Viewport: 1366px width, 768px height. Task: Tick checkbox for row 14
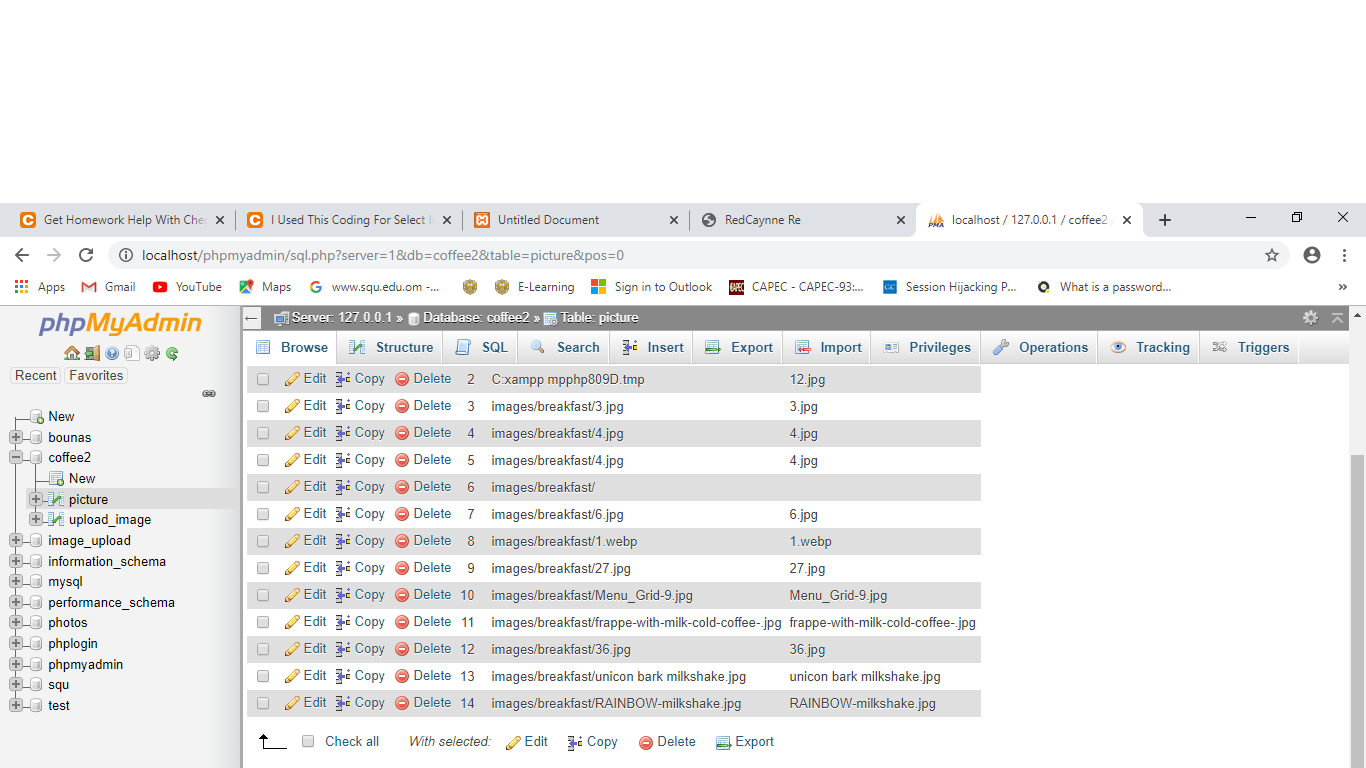263,703
